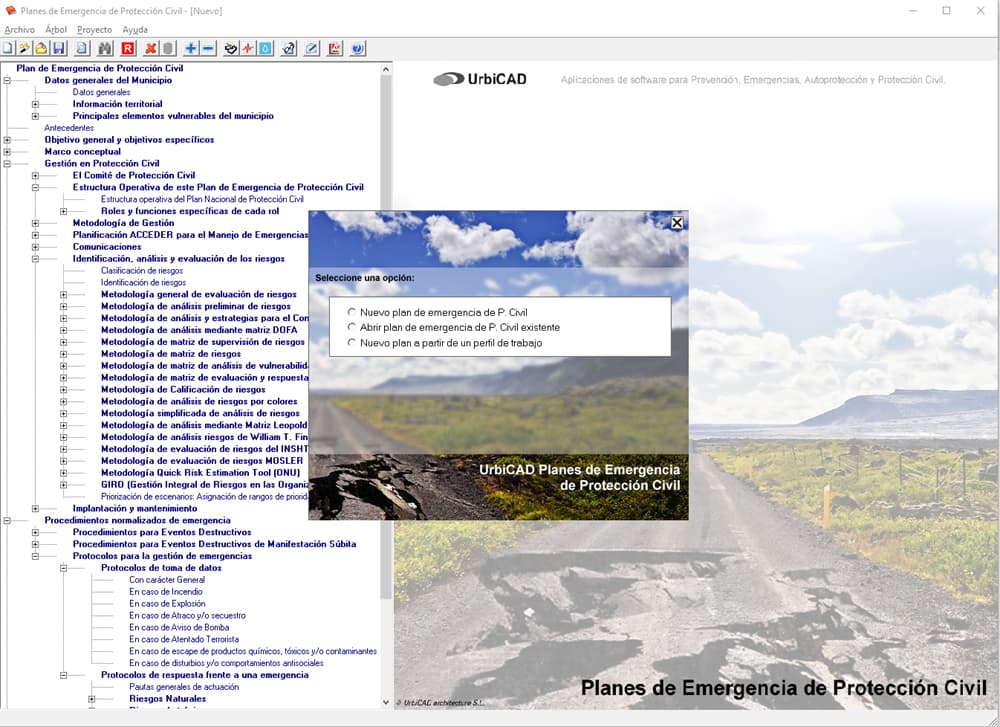Expand El Comité de Protección Civil
1000x727 pixels.
pos(35,175)
